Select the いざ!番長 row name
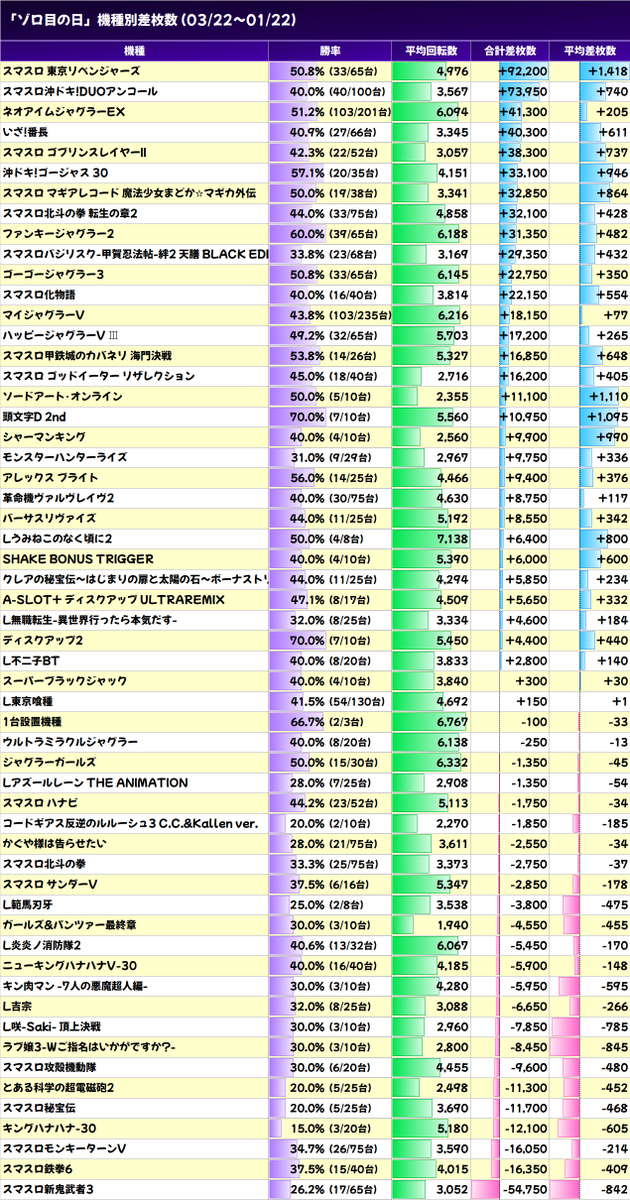 pos(26,132)
